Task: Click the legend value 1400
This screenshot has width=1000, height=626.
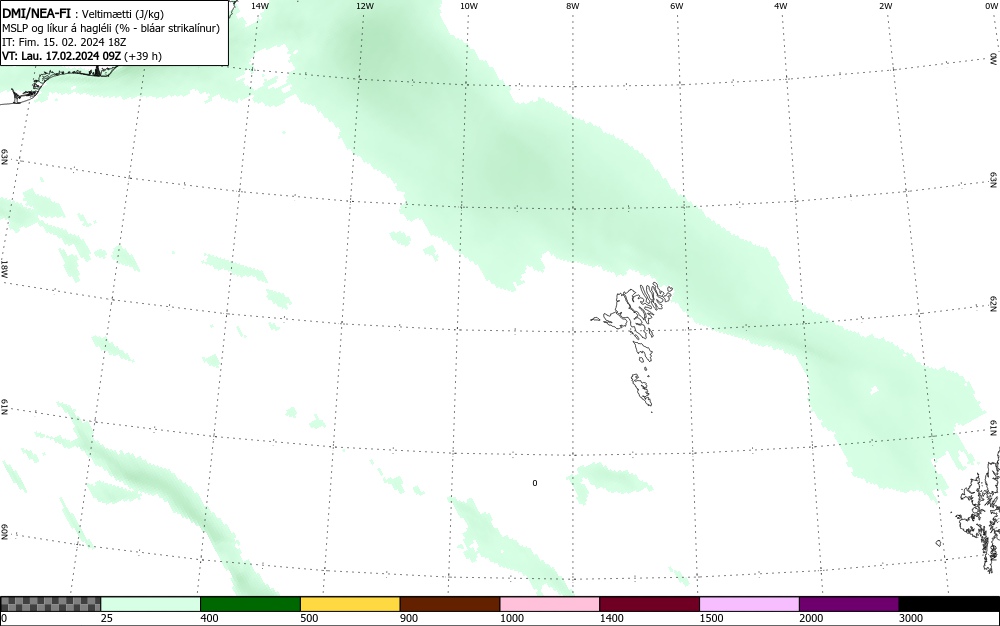Action: 612,618
